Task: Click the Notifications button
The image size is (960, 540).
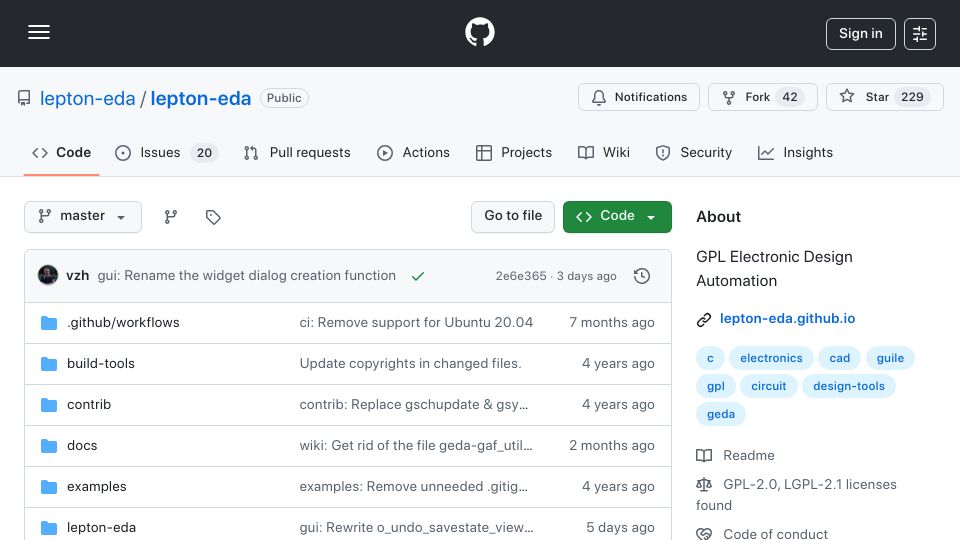Action: tap(639, 97)
